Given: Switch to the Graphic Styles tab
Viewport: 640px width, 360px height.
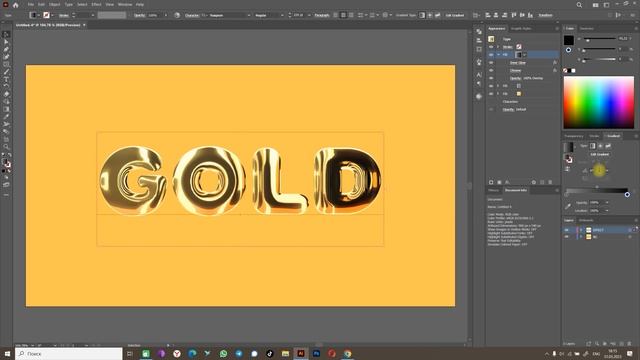Looking at the screenshot, I should (x=521, y=29).
